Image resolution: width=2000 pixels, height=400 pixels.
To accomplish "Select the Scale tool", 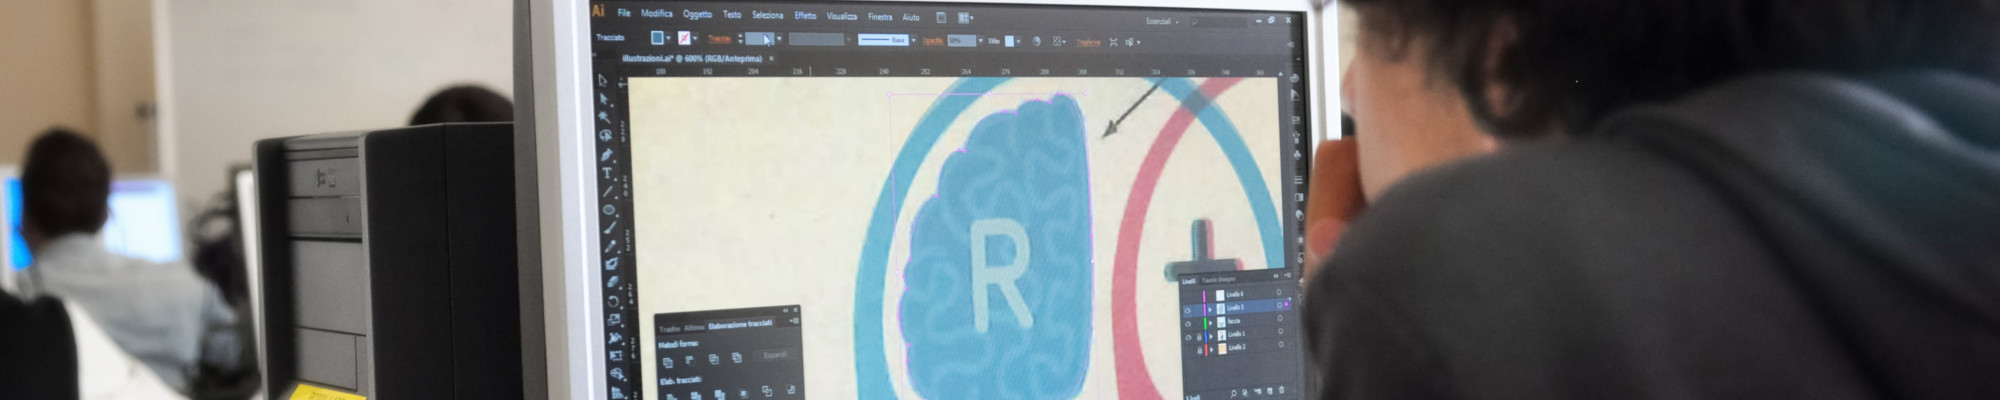I will point(614,319).
